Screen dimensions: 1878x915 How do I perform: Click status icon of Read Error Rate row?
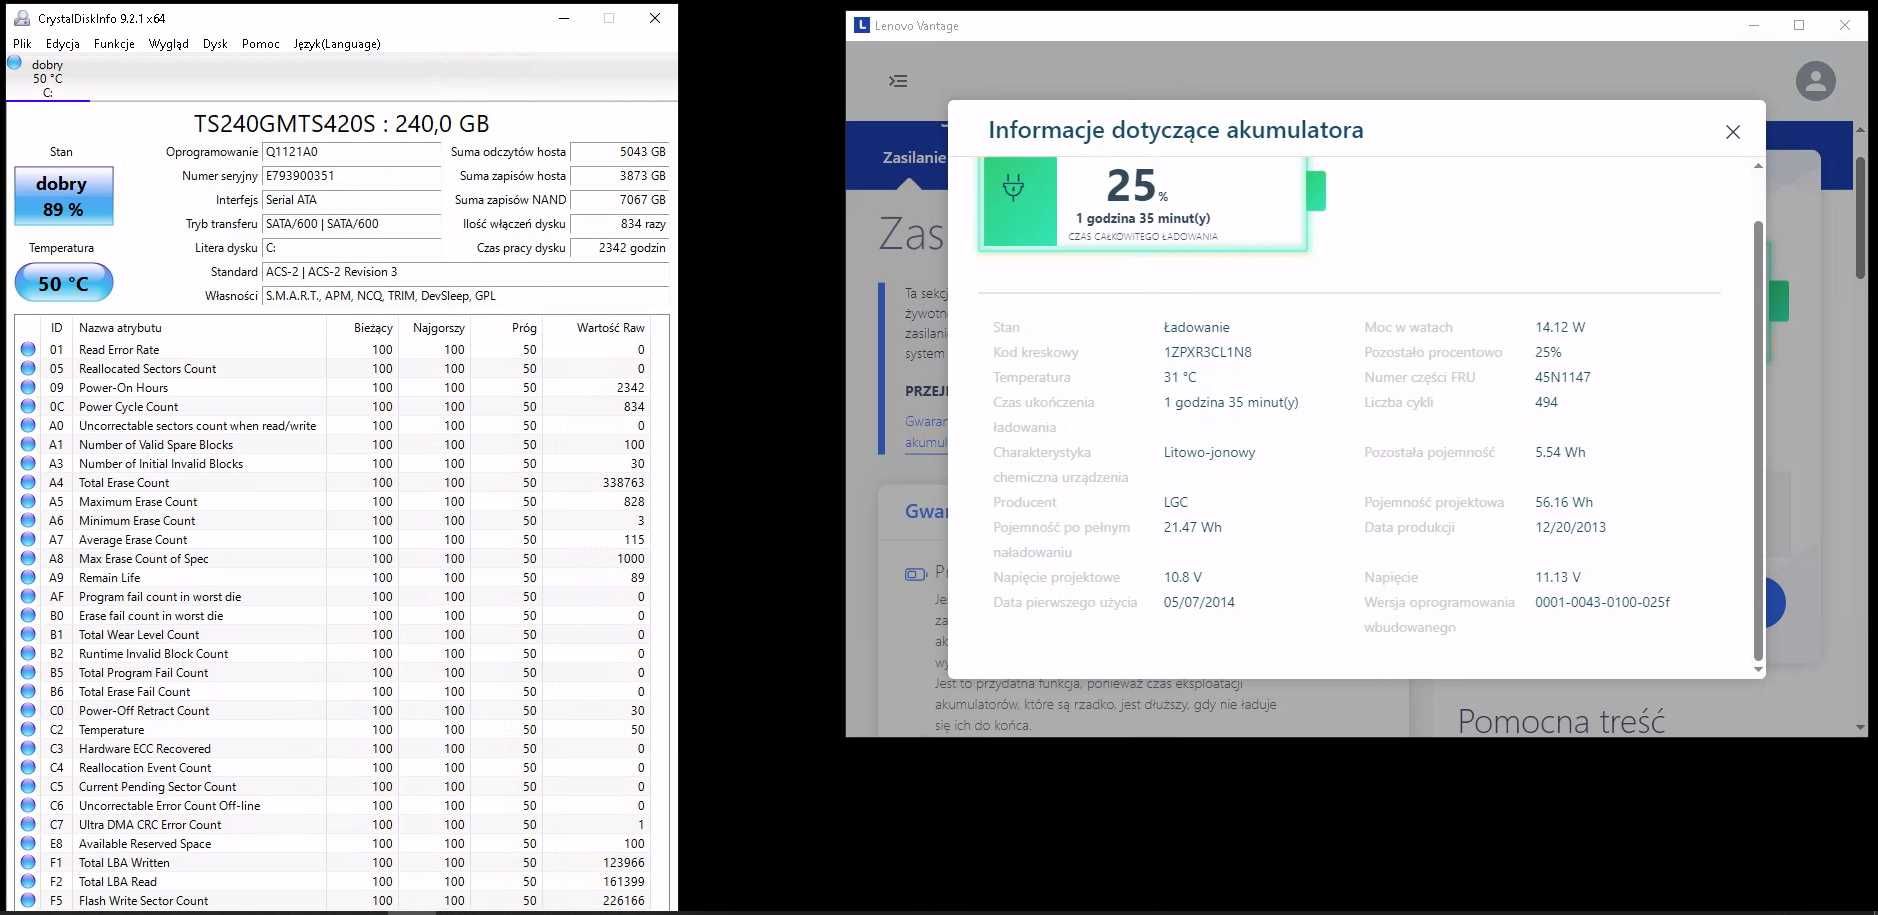coord(28,350)
